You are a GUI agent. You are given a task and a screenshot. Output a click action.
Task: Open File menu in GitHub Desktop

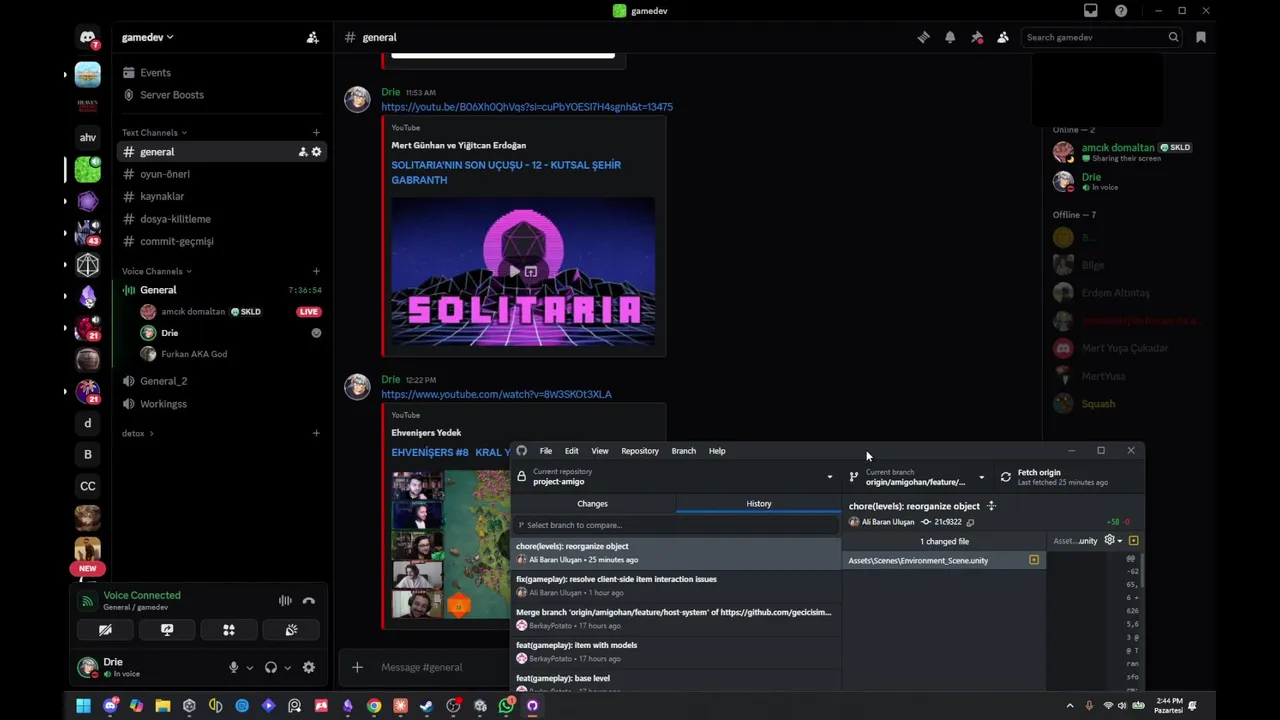(x=546, y=451)
